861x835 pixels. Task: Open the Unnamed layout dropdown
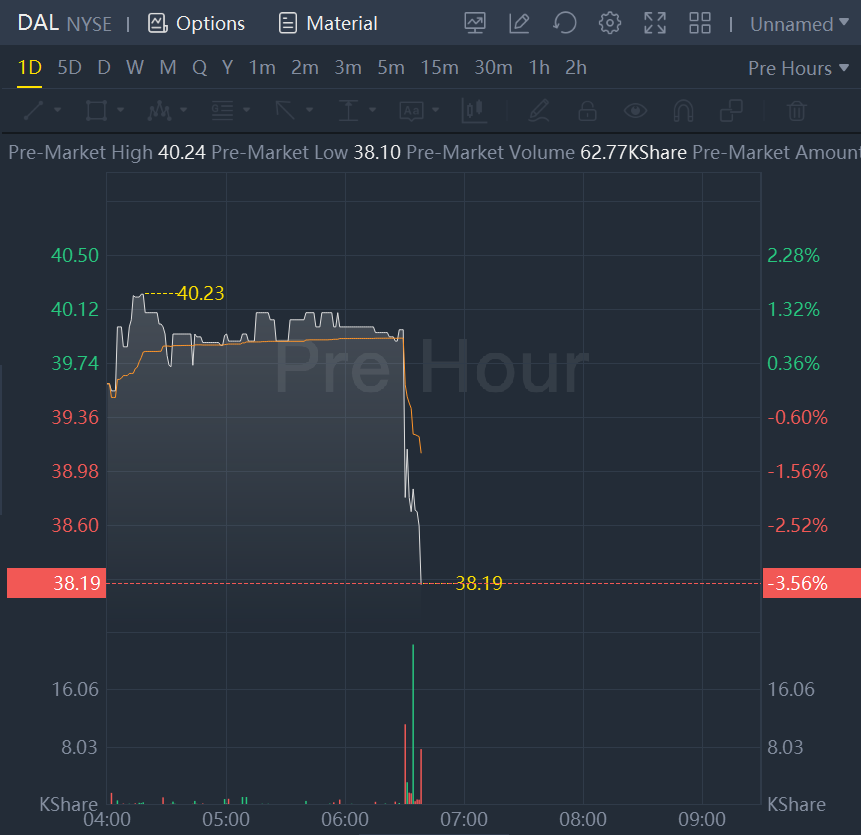tap(799, 24)
